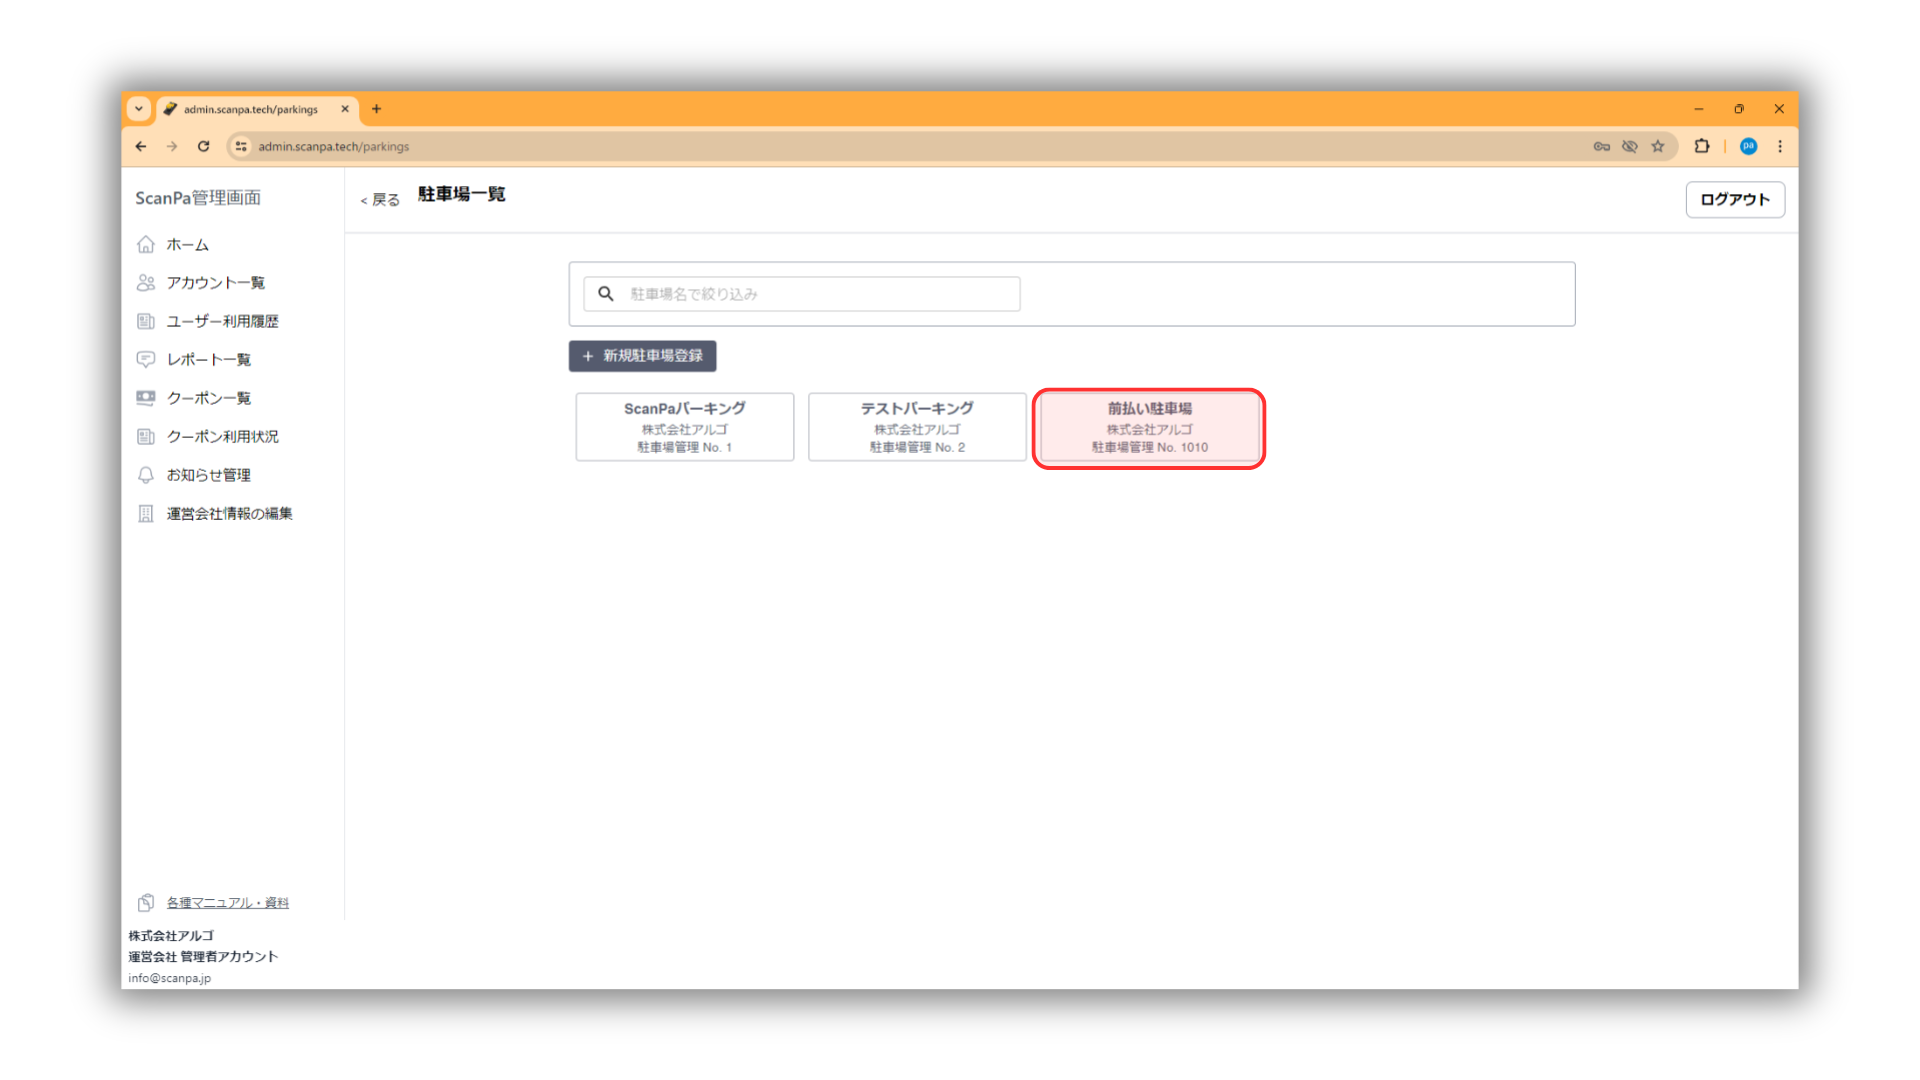Bookmark this page with star icon
This screenshot has width=1920, height=1080.
coord(1658,146)
